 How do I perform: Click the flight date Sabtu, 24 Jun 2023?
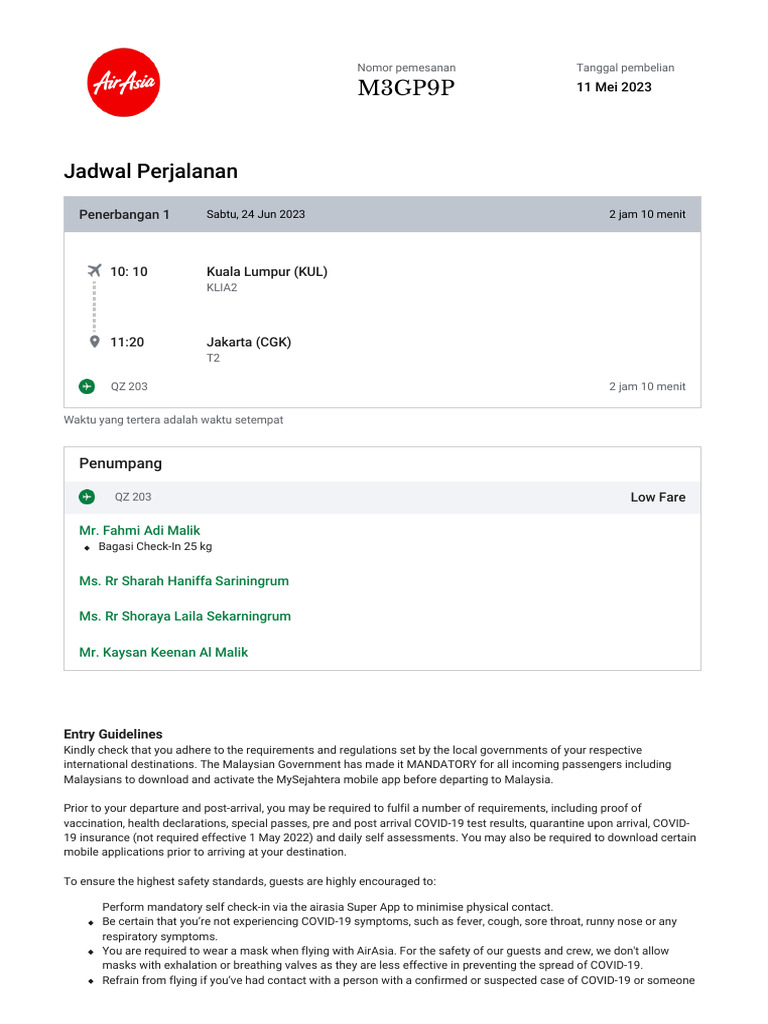[256, 214]
